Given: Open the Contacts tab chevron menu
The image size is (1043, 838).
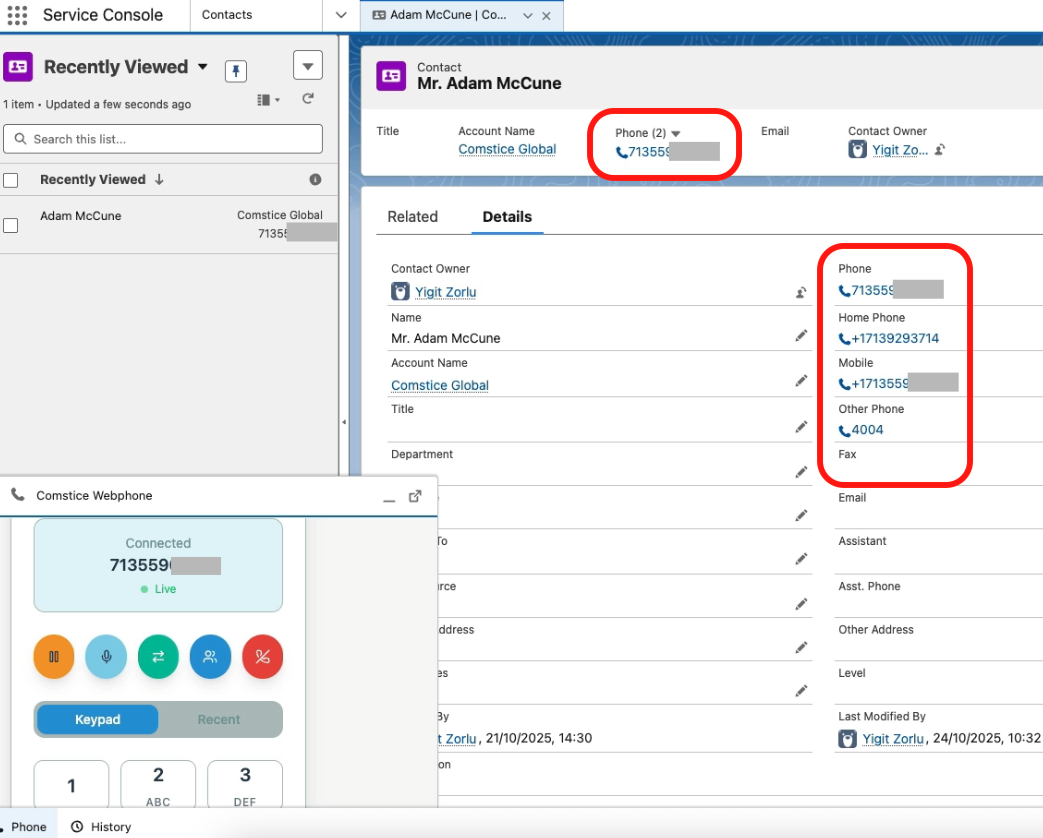Looking at the screenshot, I should [340, 15].
